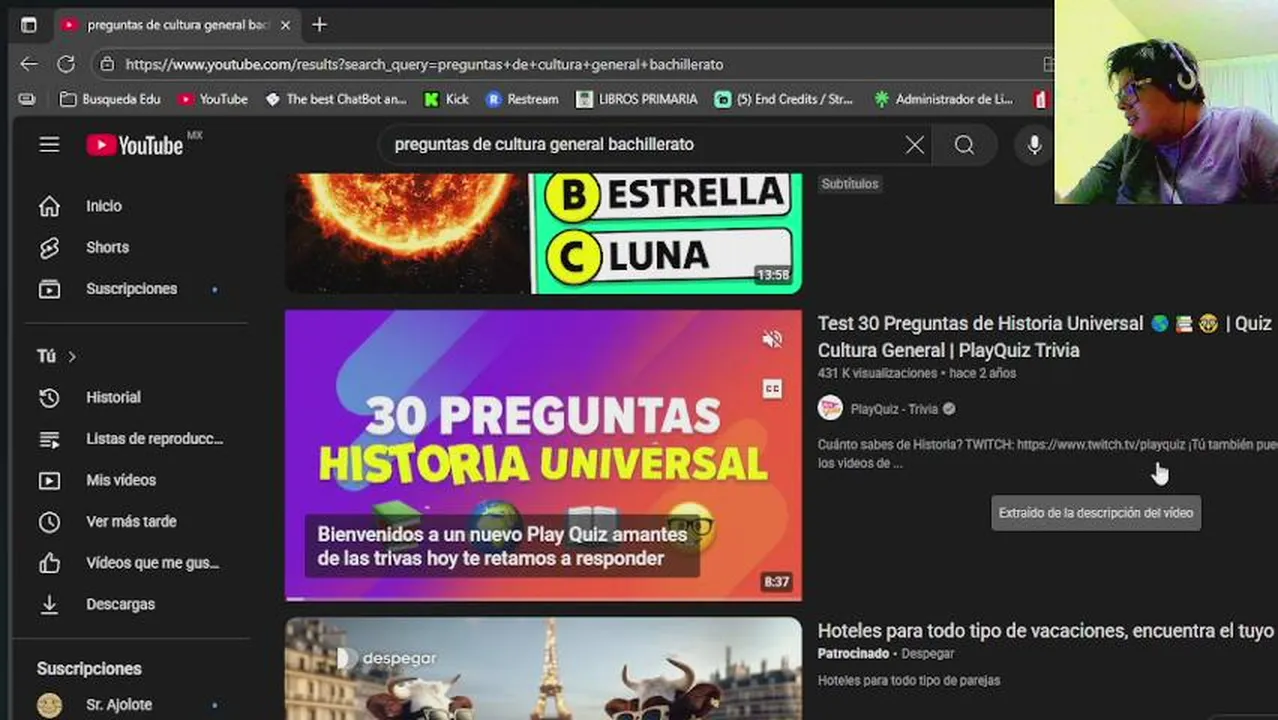Go to the YouTube logo home

[135, 145]
